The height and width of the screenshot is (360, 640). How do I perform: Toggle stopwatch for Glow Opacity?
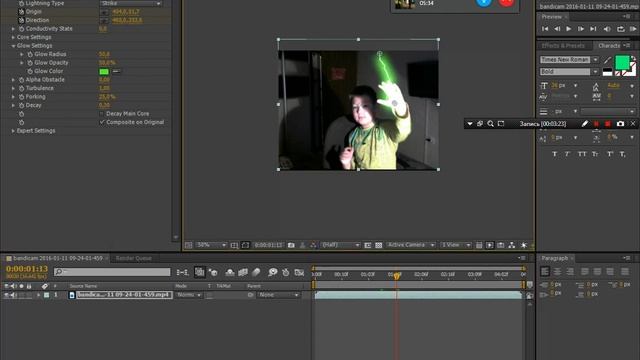tap(30, 63)
